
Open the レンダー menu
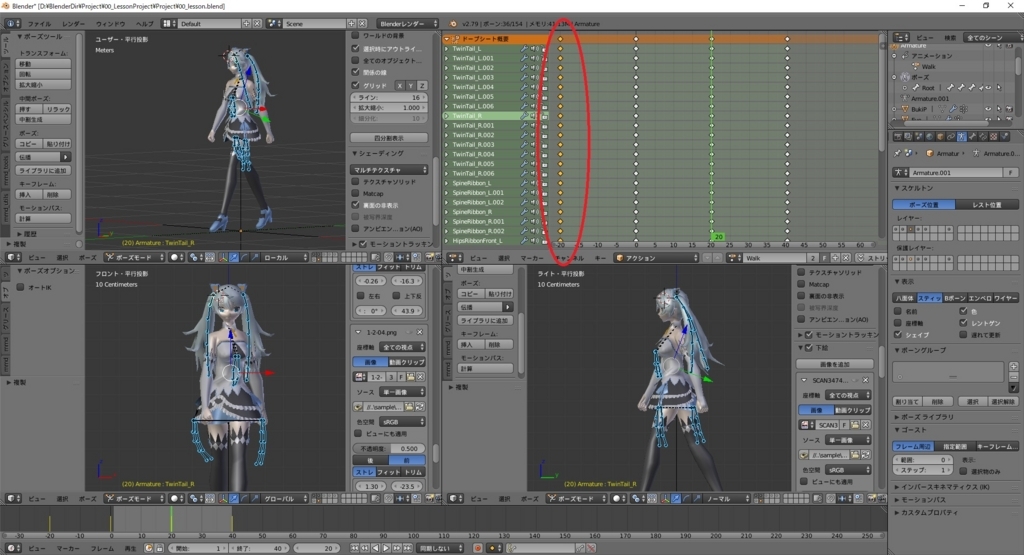[73, 24]
